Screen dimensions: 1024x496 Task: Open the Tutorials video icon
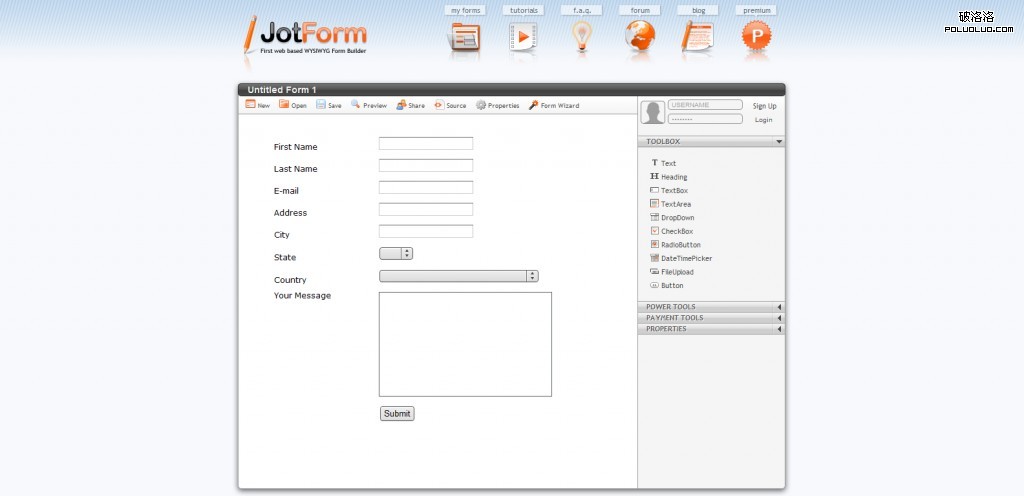(523, 37)
